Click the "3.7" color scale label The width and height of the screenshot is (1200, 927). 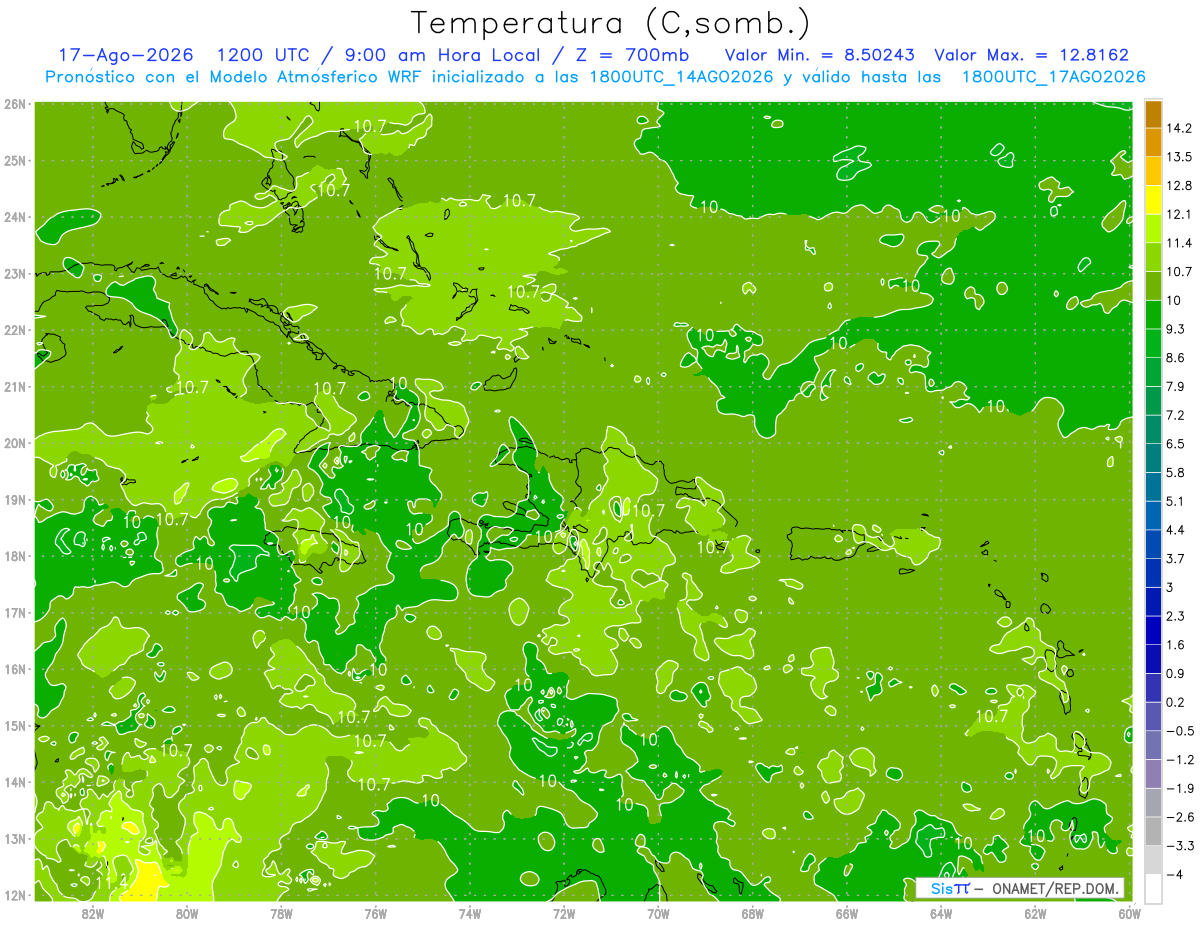1176,558
